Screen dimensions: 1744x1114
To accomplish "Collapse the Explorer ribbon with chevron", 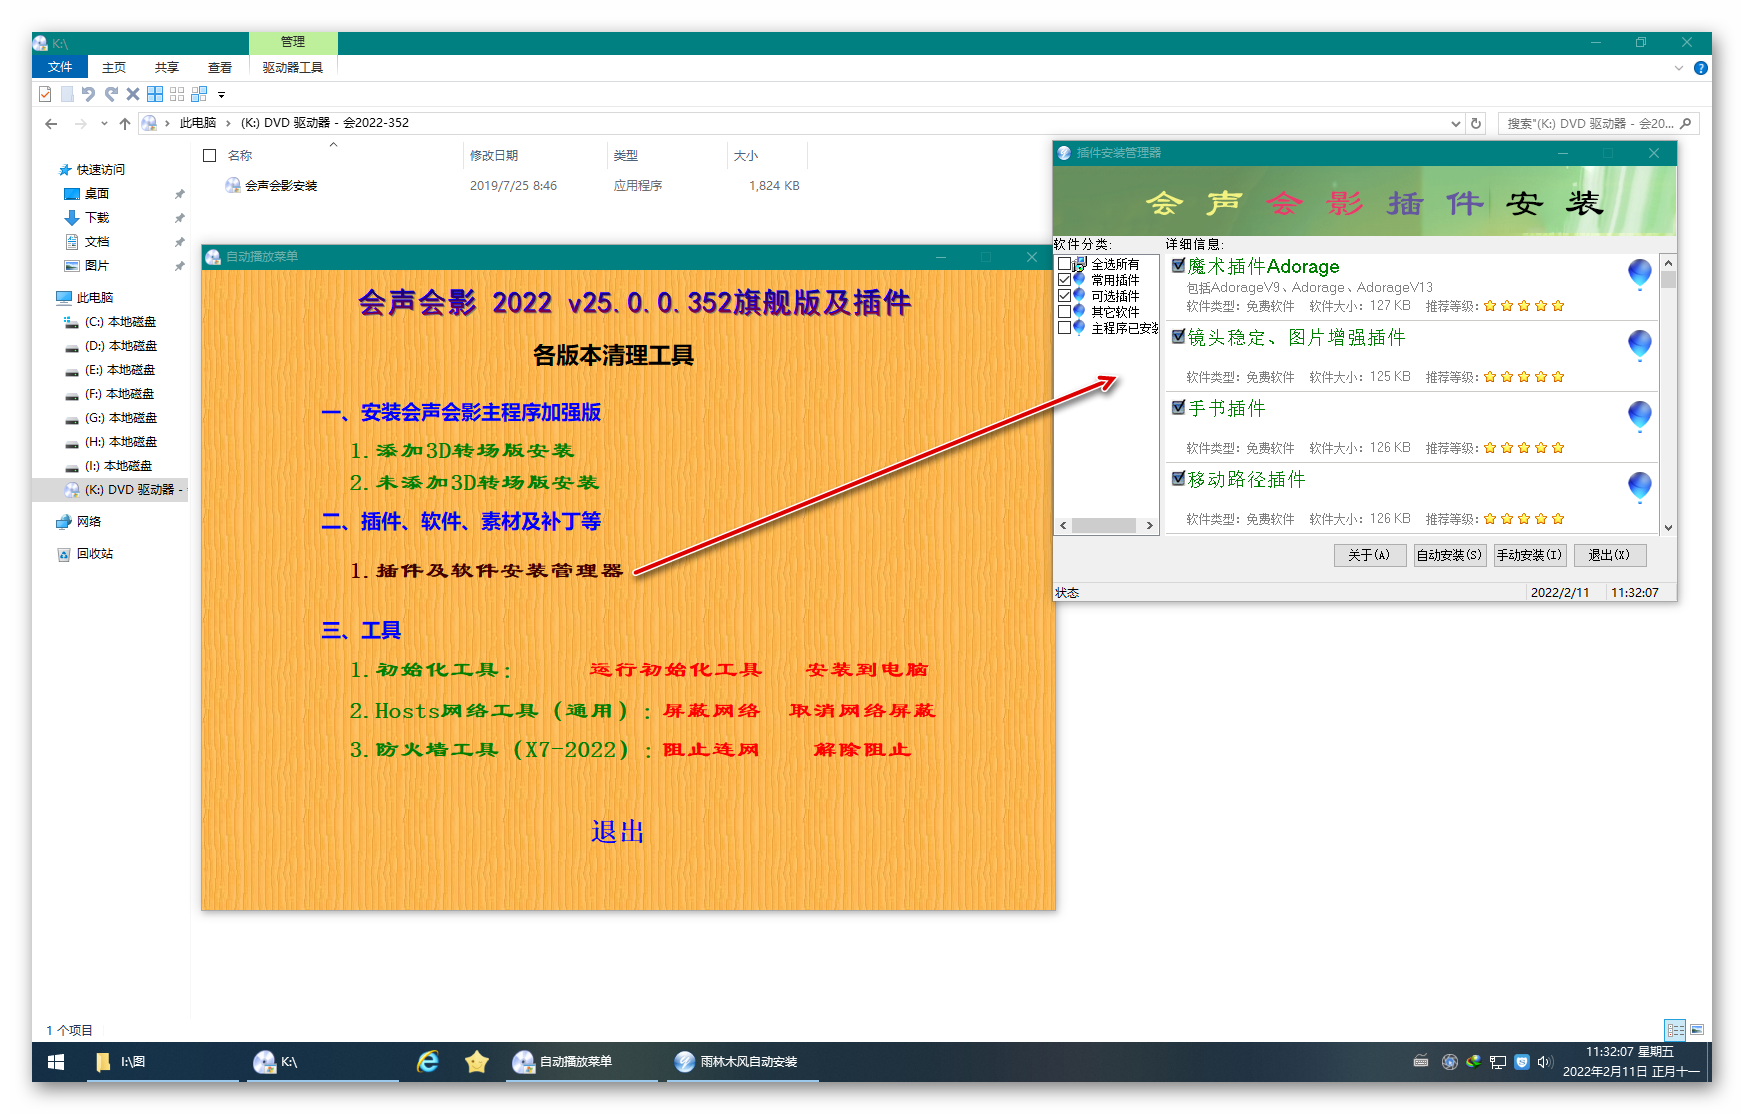I will point(1679,68).
